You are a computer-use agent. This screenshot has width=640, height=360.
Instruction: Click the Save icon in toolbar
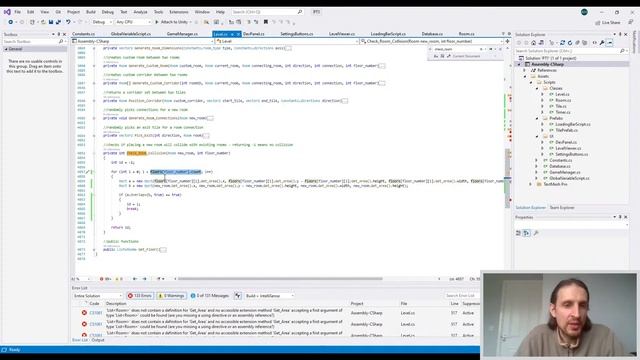point(51,22)
